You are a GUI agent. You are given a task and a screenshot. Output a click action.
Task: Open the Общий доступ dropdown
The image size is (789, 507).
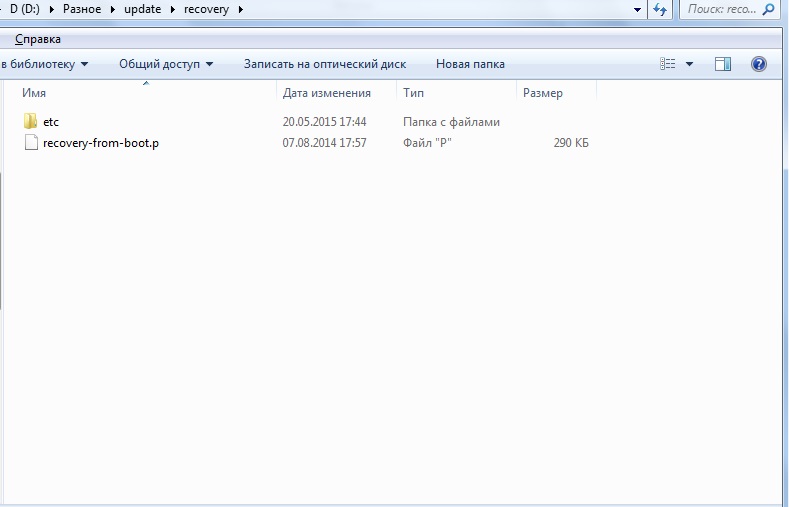(166, 64)
